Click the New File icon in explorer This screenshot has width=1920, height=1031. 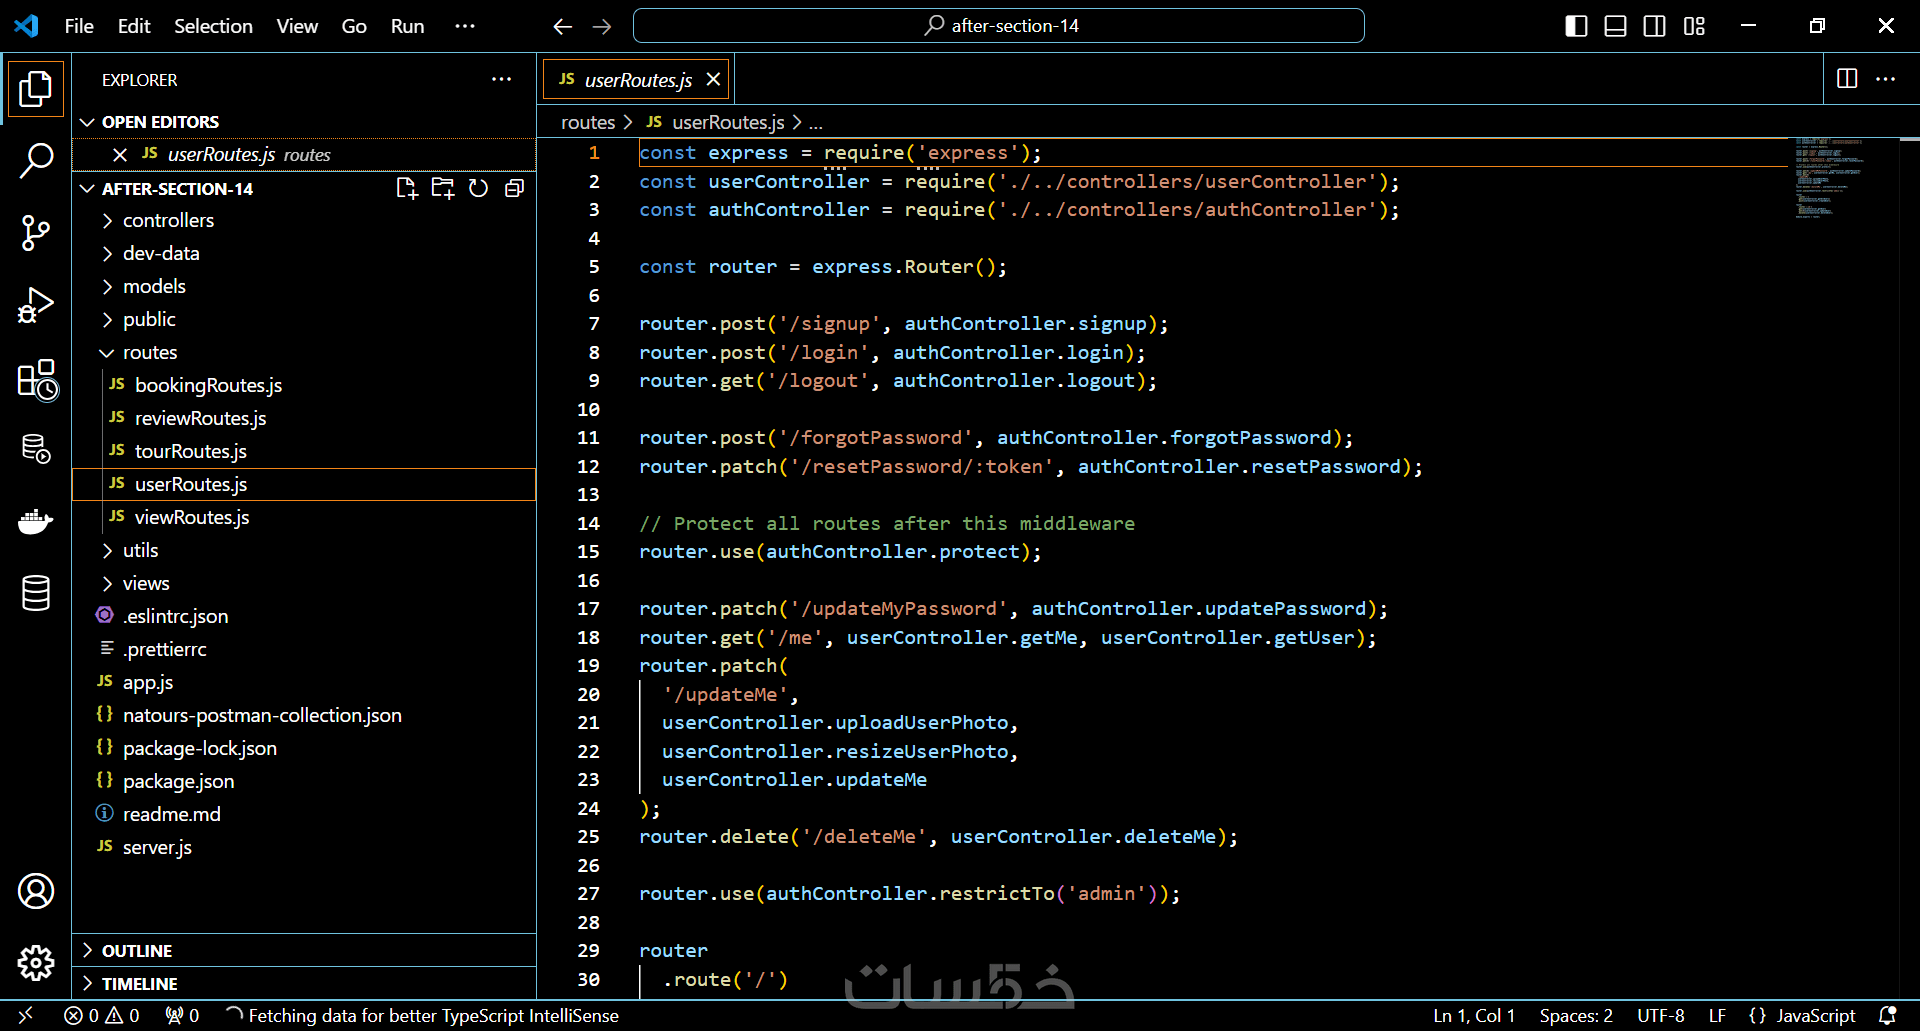tap(406, 189)
